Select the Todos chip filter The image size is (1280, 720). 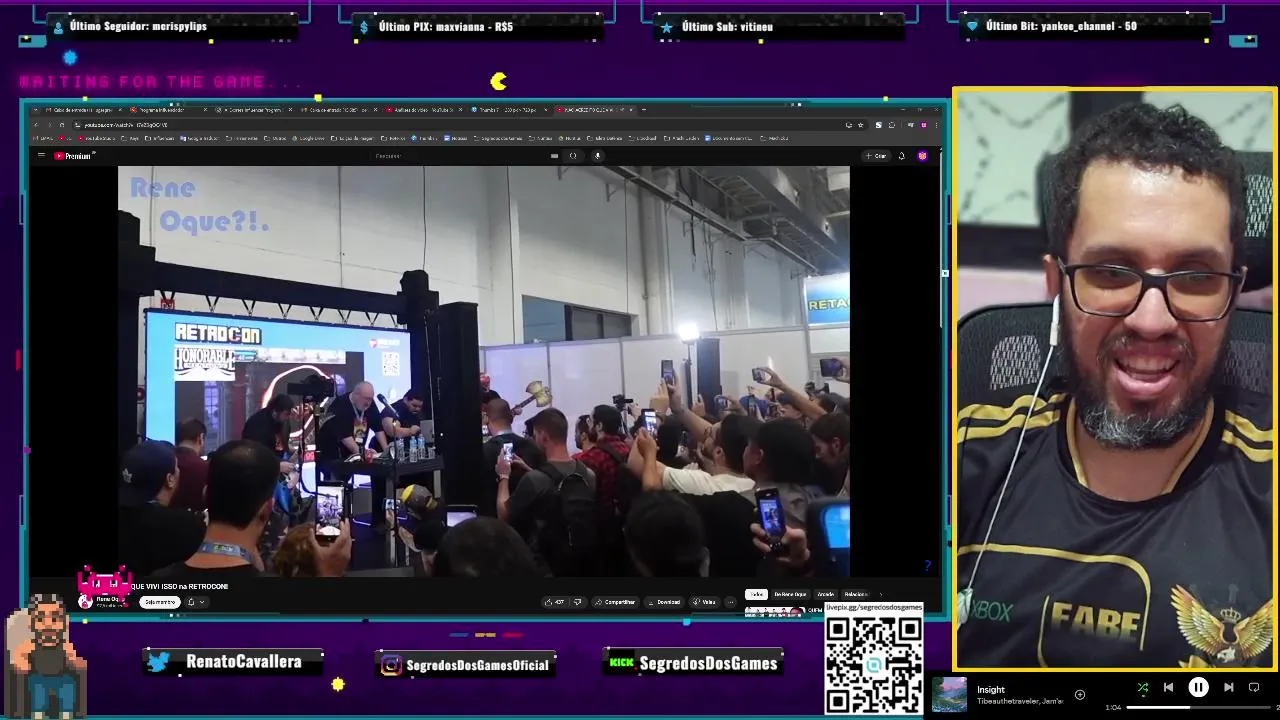click(756, 594)
